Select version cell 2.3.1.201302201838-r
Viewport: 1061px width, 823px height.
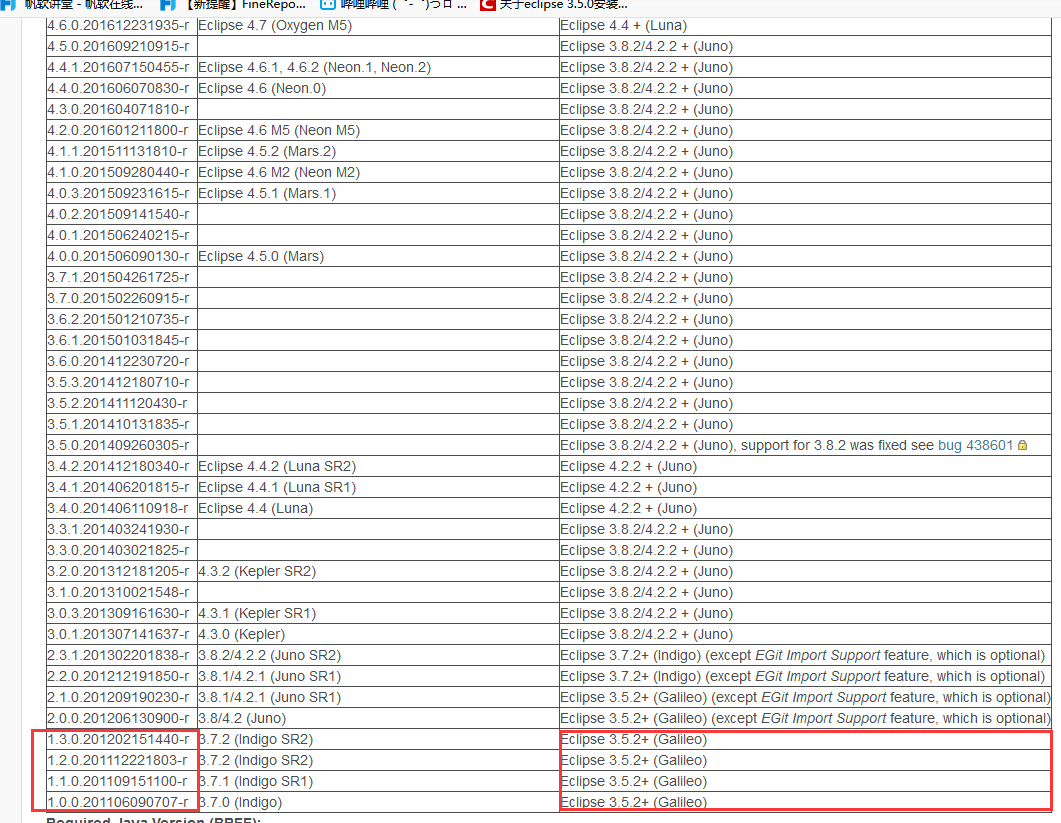(x=122, y=654)
